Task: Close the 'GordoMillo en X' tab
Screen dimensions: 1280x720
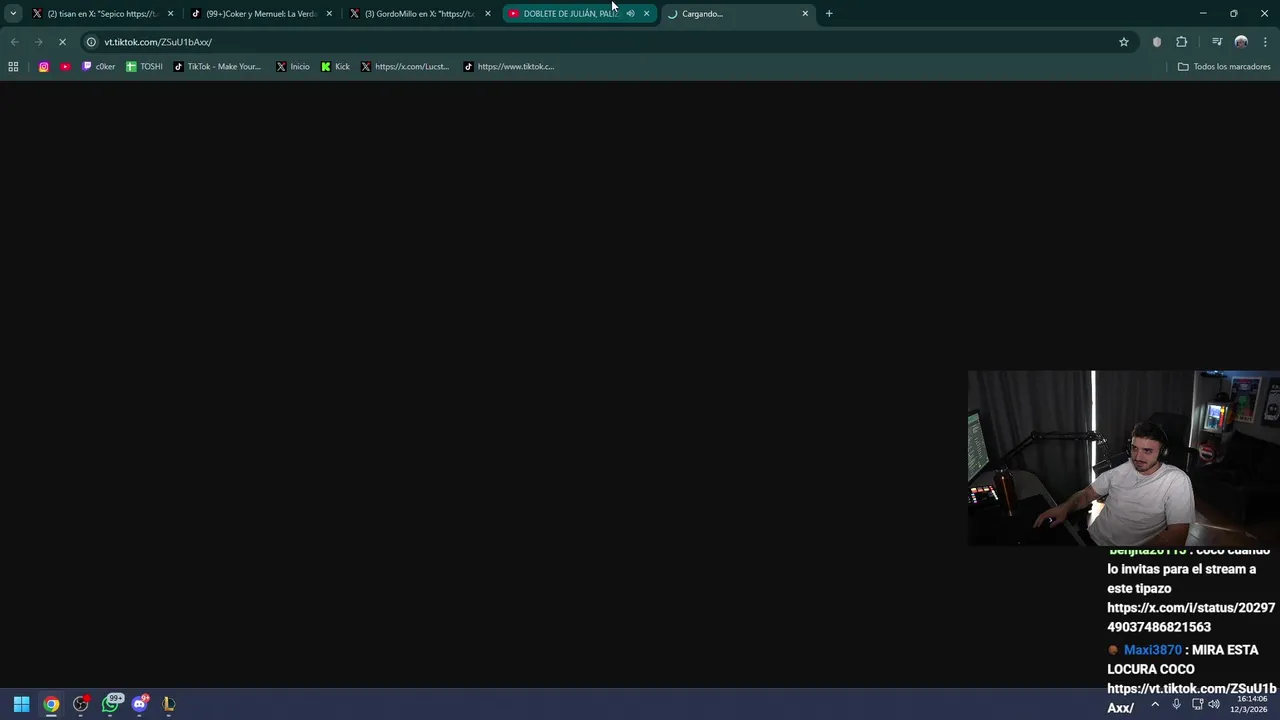Action: click(x=488, y=14)
